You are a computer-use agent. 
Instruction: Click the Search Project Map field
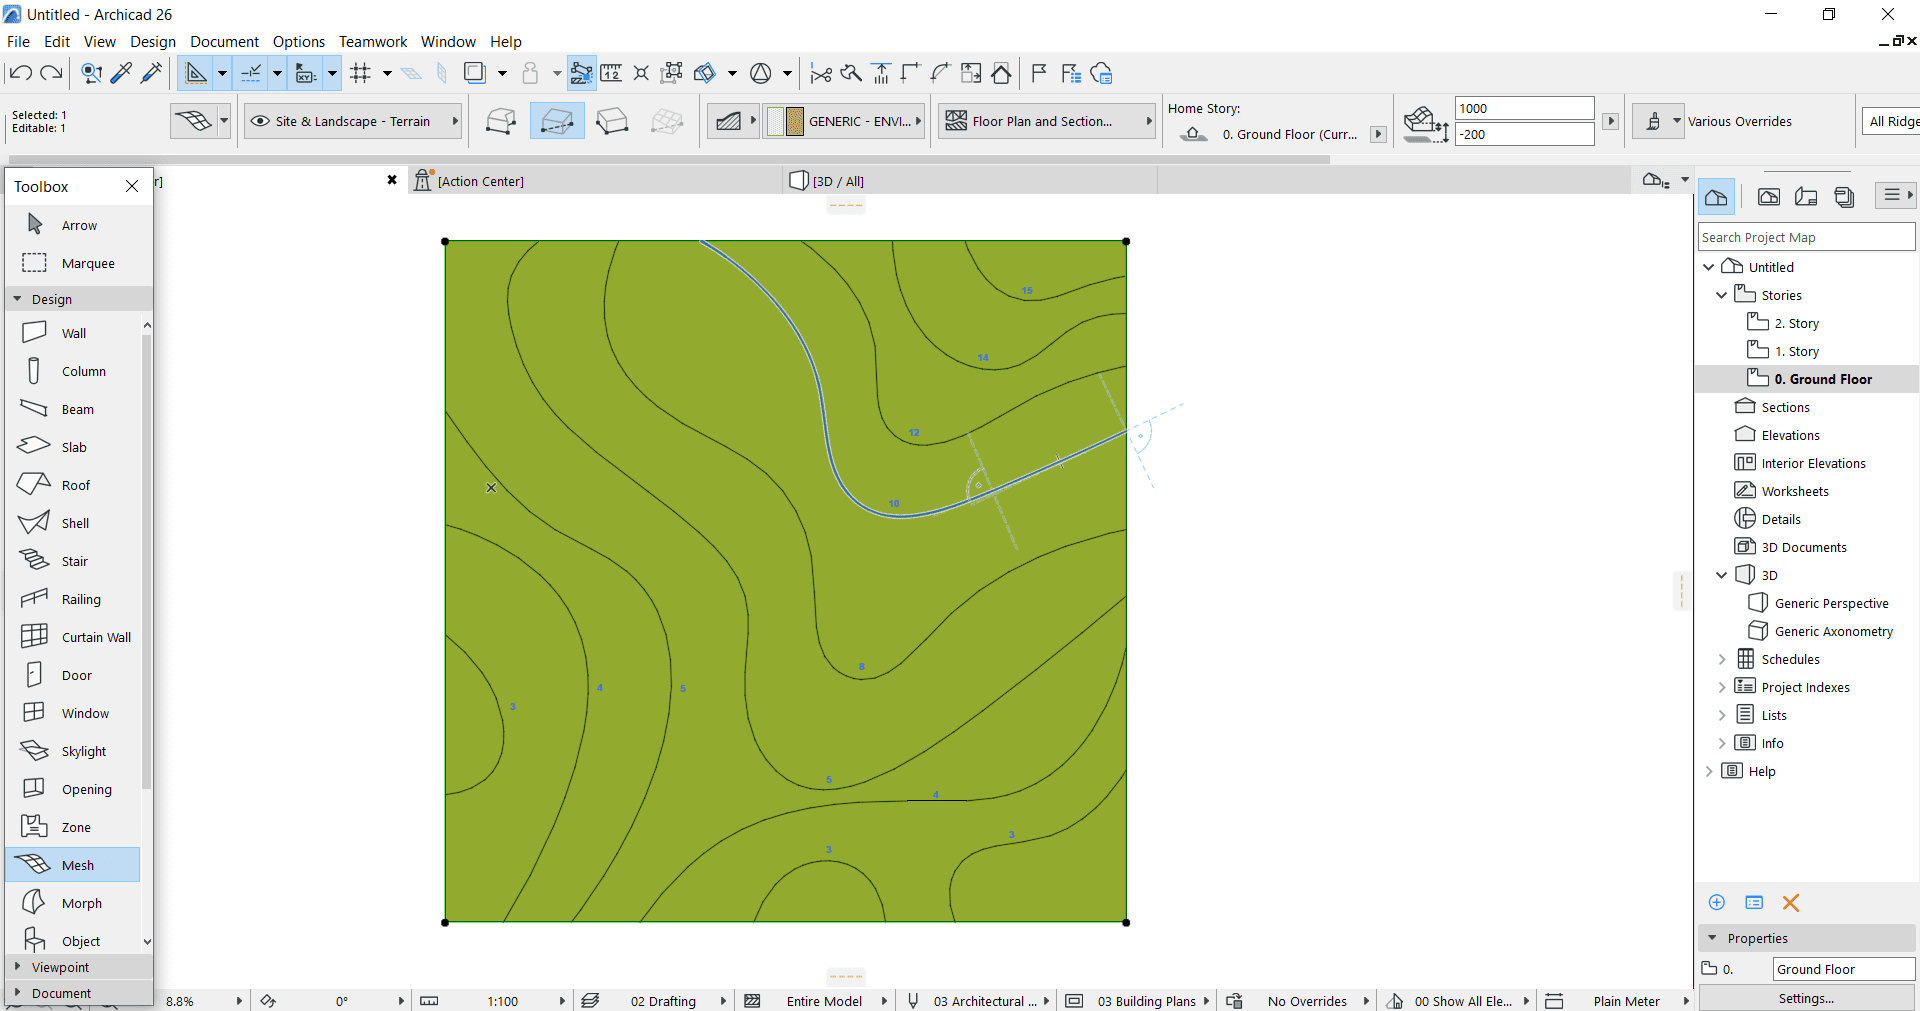pos(1805,236)
